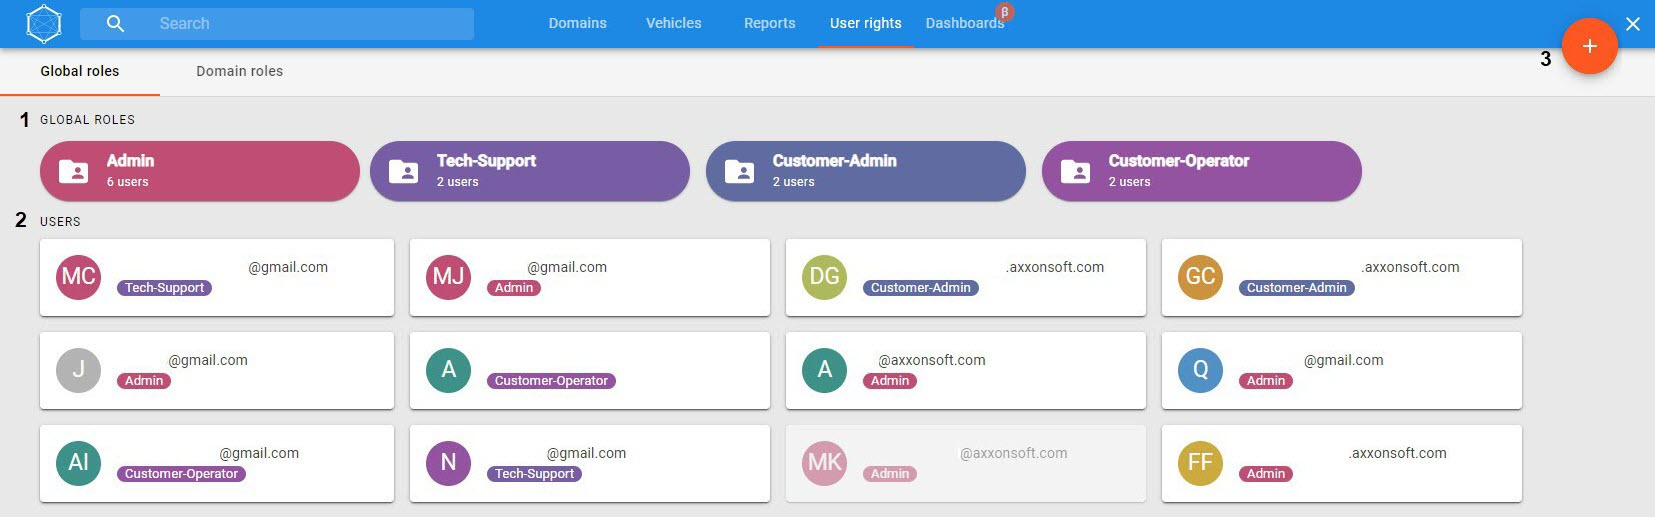Click the DG user avatar
1655x517 pixels.
point(824,277)
